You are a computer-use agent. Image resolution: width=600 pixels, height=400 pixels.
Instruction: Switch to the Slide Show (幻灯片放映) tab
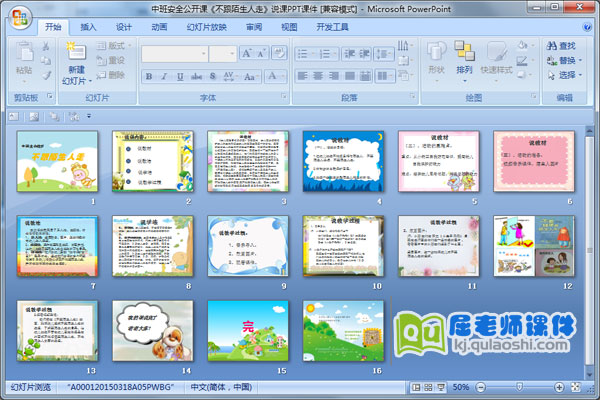(x=206, y=27)
